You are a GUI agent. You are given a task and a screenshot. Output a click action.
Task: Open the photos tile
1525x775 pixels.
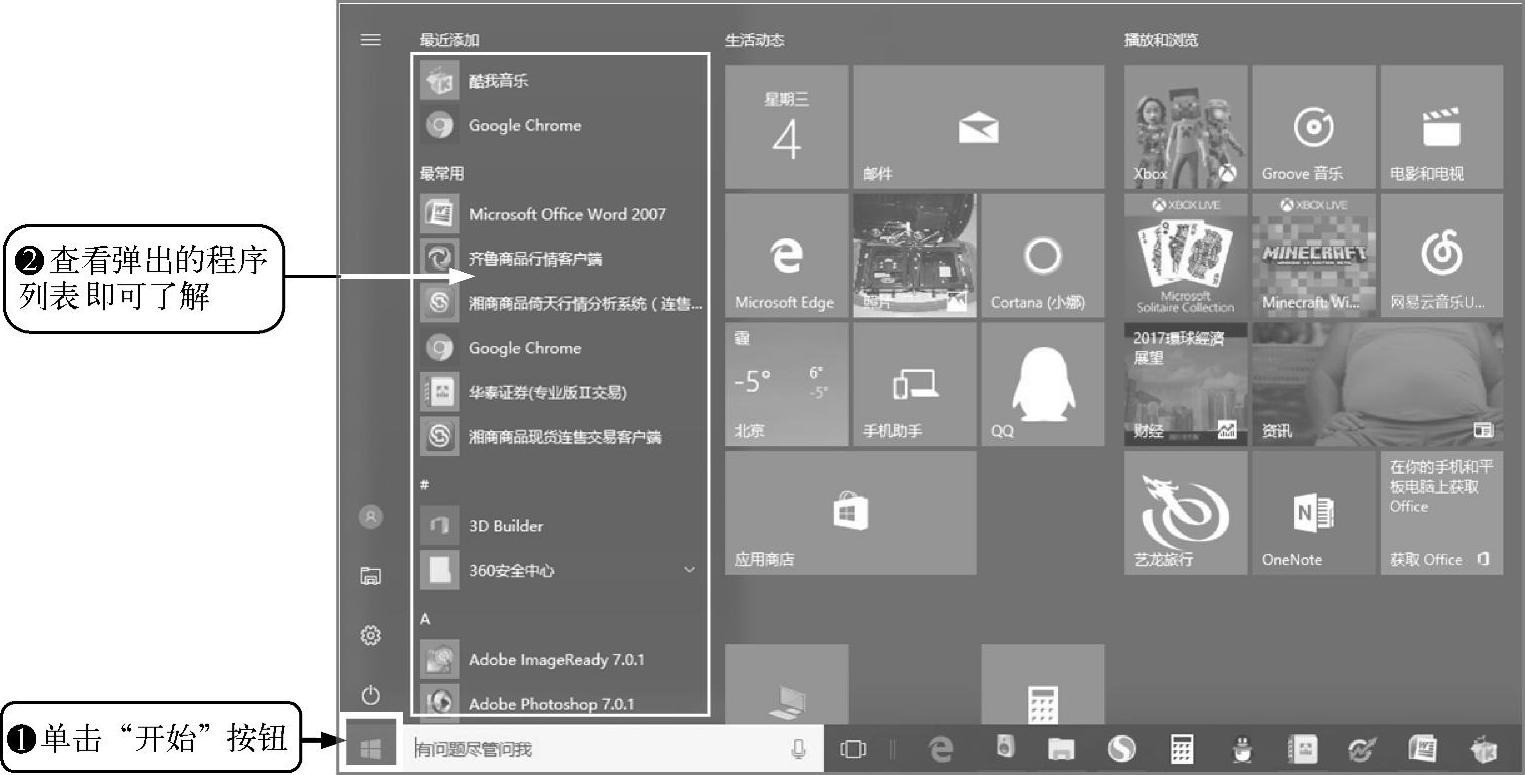coord(915,256)
